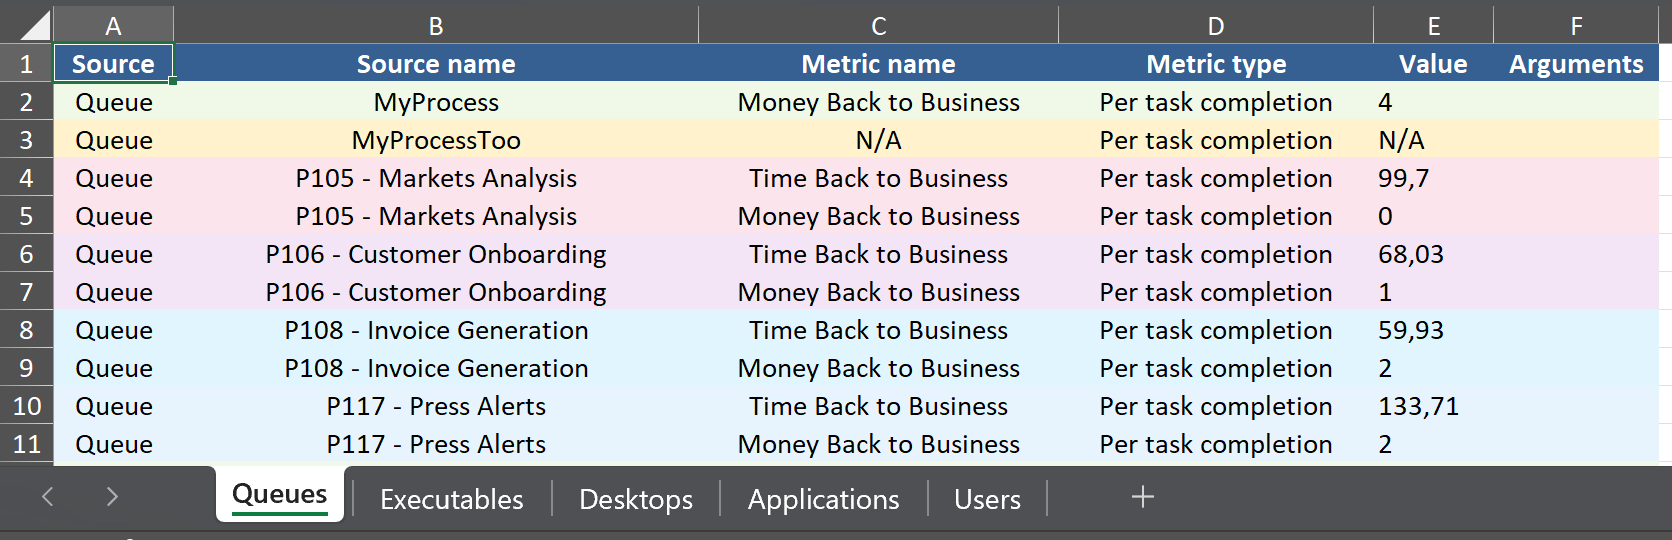Viewport: 1672px width, 540px height.
Task: Open the Desktops sheet tab
Action: tap(635, 499)
